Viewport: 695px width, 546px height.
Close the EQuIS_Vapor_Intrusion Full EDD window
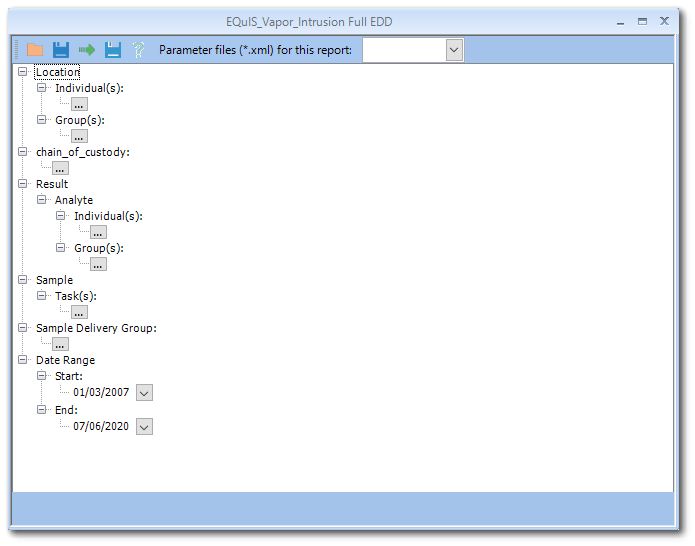(664, 21)
